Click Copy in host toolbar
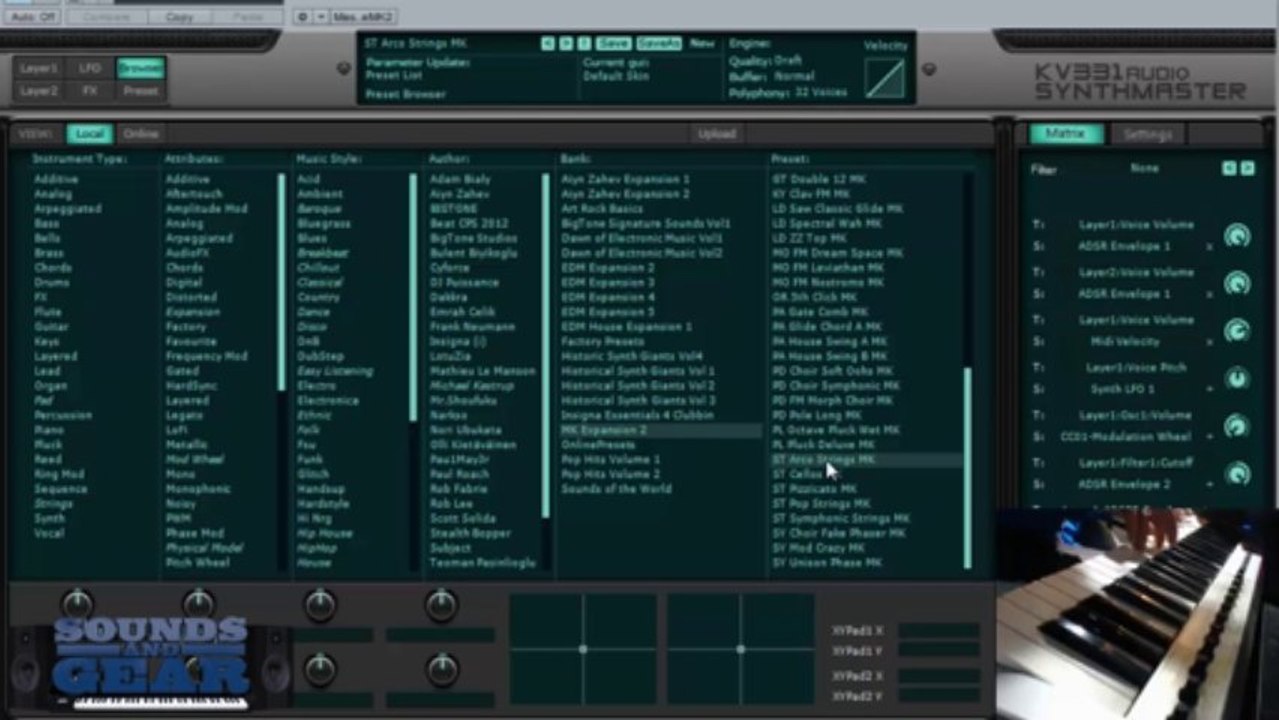The height and width of the screenshot is (720, 1279). tap(179, 17)
